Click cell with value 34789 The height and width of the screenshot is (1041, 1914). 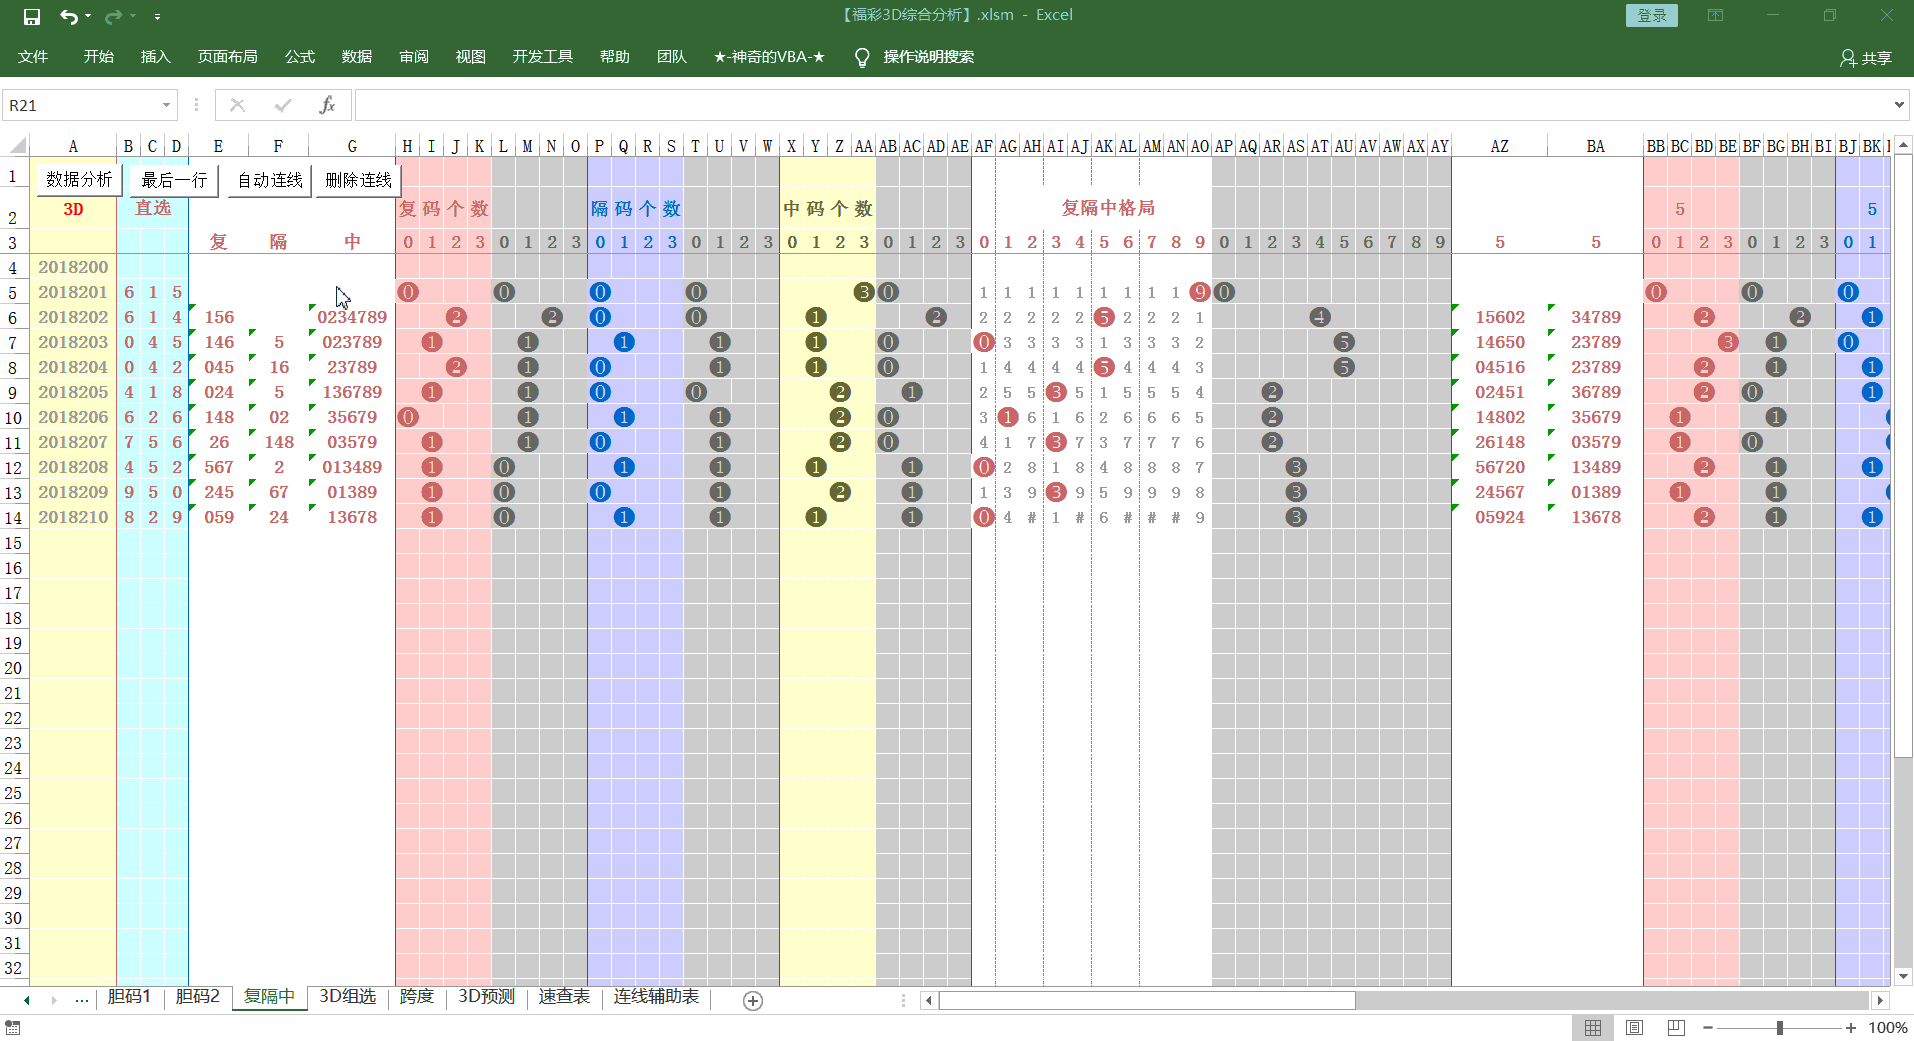pyautogui.click(x=1596, y=317)
